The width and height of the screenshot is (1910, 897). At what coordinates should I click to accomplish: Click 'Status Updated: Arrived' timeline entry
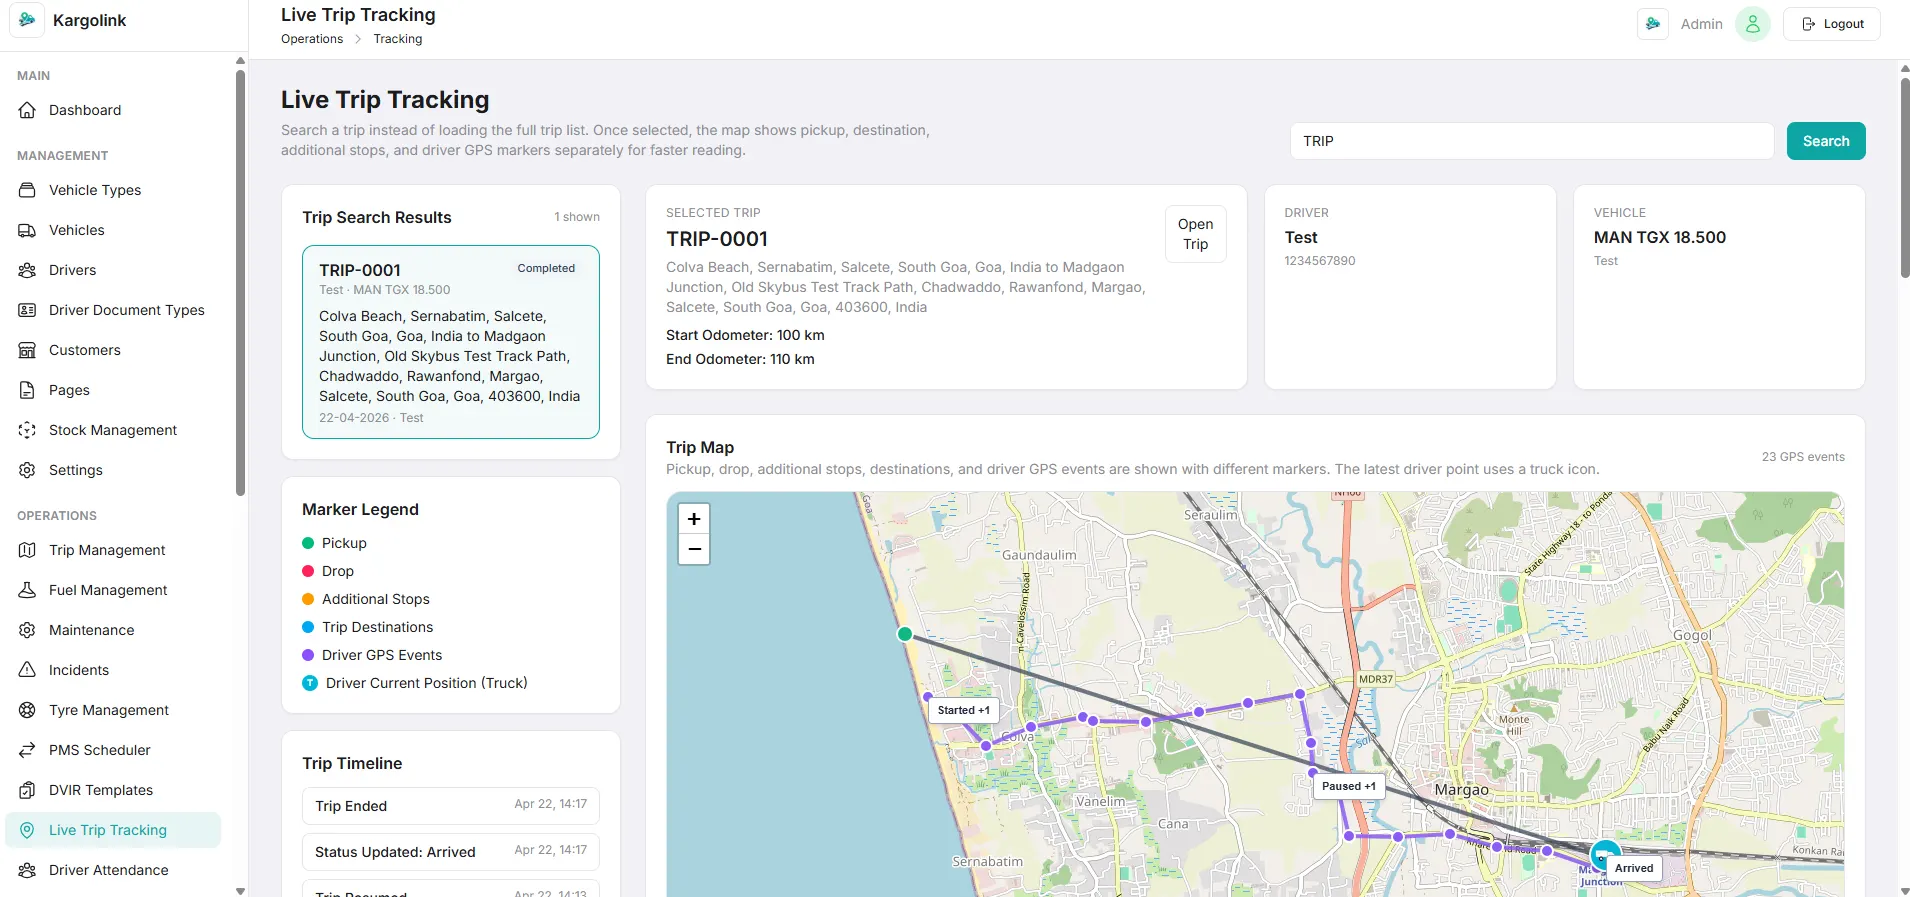point(451,852)
